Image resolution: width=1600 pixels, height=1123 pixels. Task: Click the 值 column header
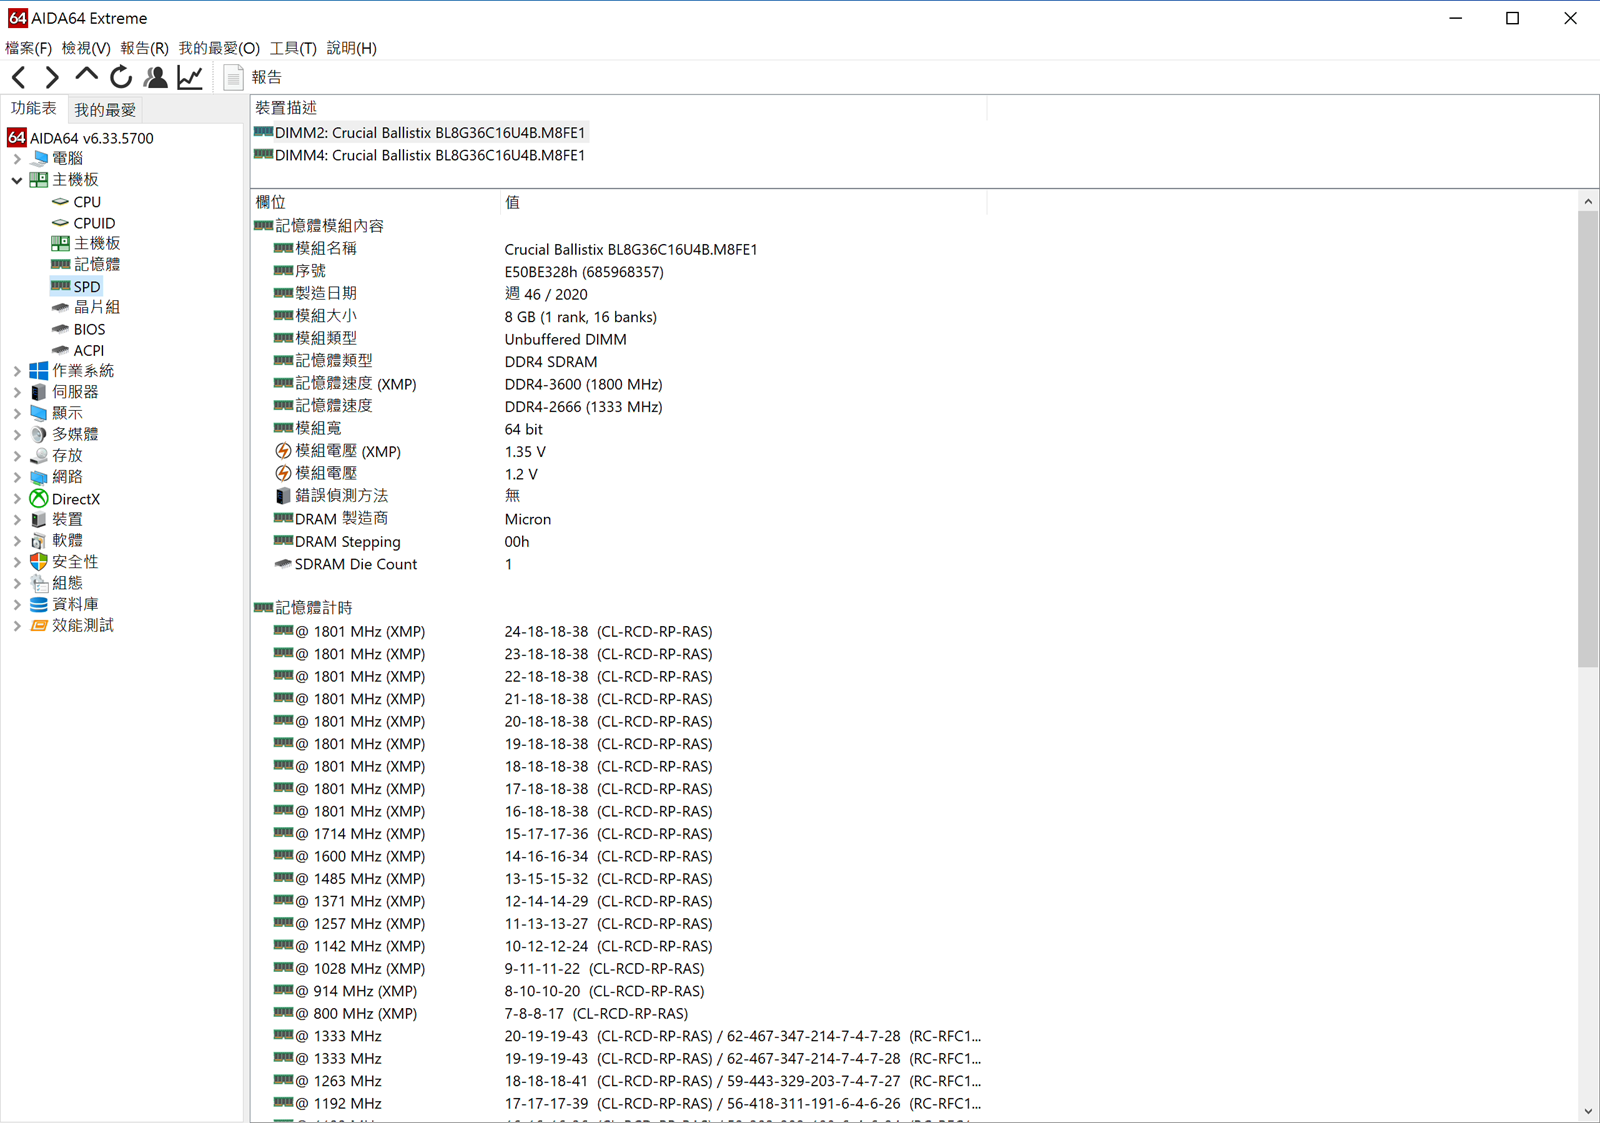[x=512, y=202]
